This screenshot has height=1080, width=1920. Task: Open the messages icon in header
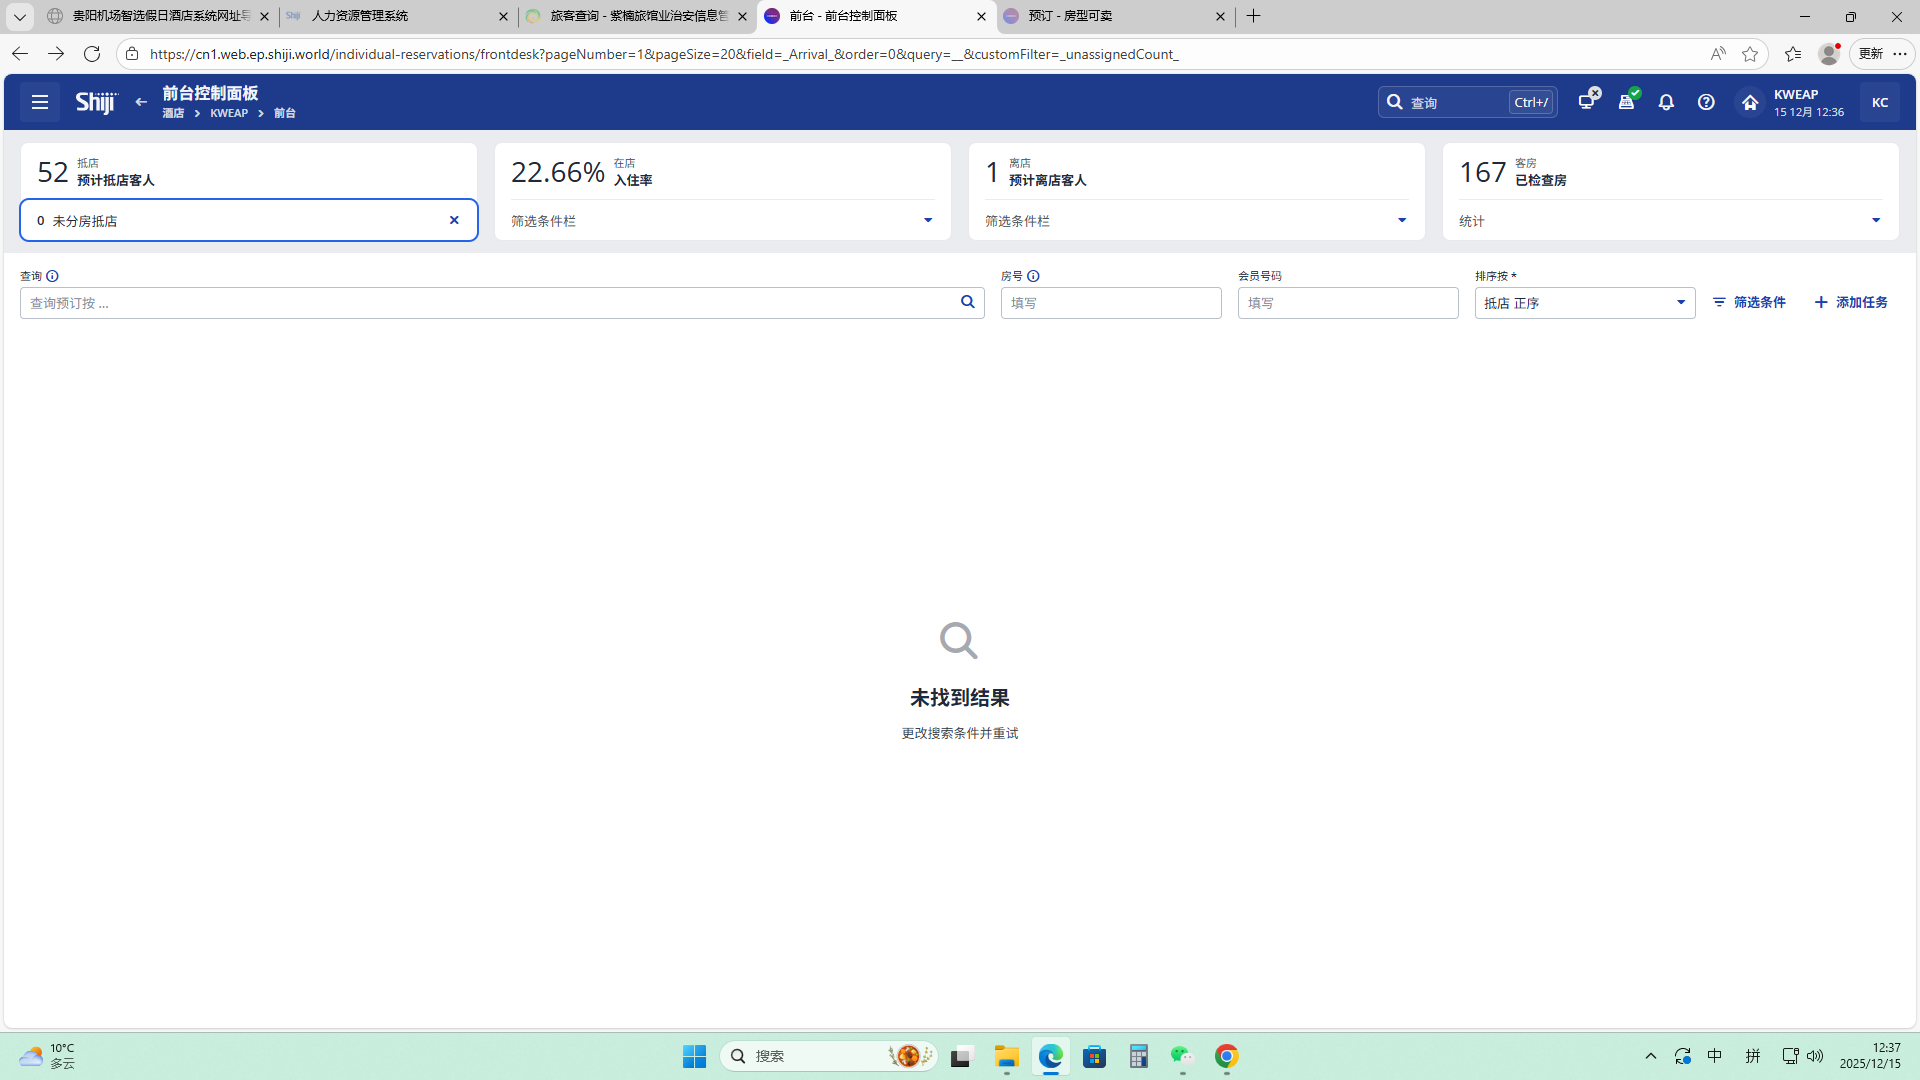pos(1587,101)
